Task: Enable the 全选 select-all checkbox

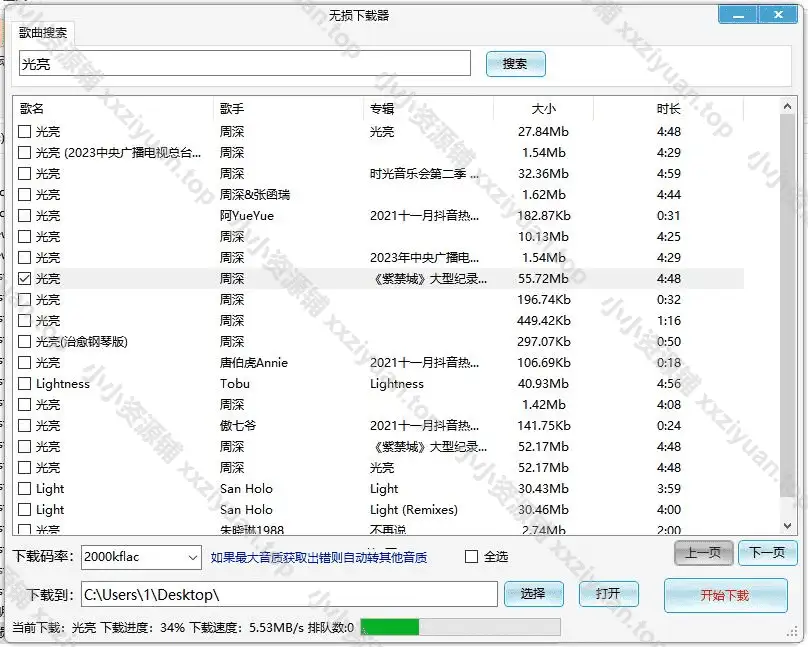Action: tap(472, 557)
